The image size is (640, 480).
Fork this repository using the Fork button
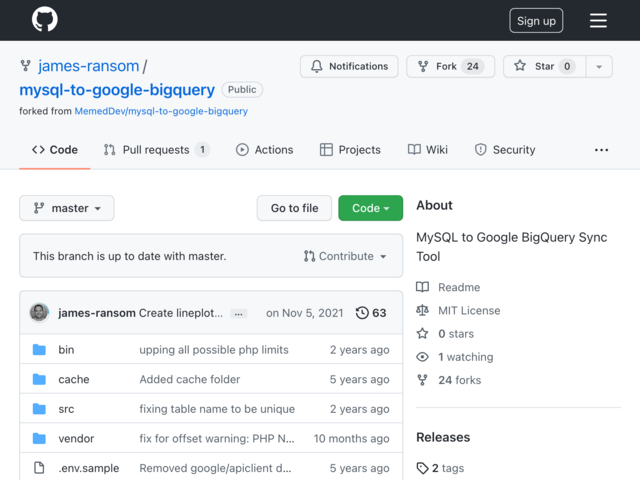point(450,66)
